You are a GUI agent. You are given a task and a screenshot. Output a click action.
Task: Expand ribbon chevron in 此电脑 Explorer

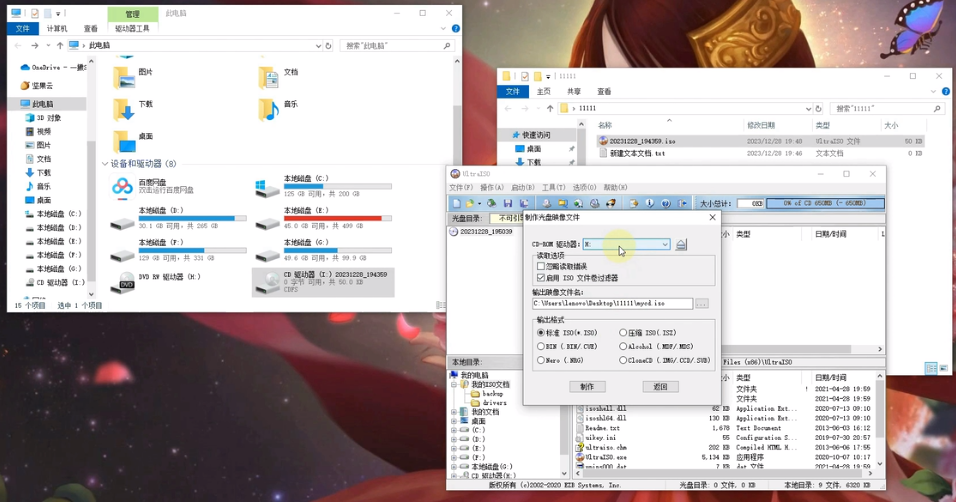tap(443, 29)
